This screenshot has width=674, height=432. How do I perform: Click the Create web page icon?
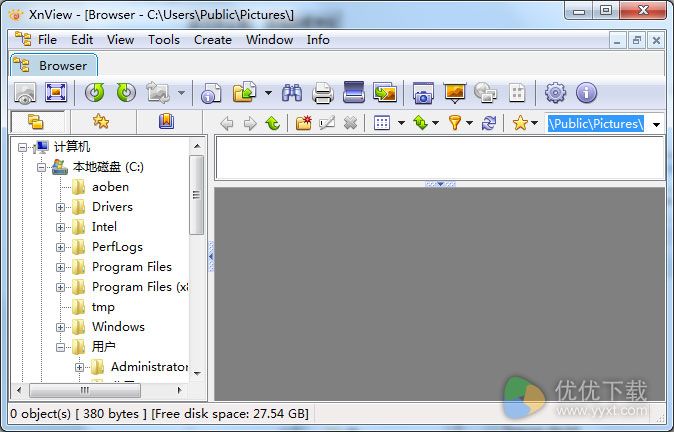click(486, 92)
